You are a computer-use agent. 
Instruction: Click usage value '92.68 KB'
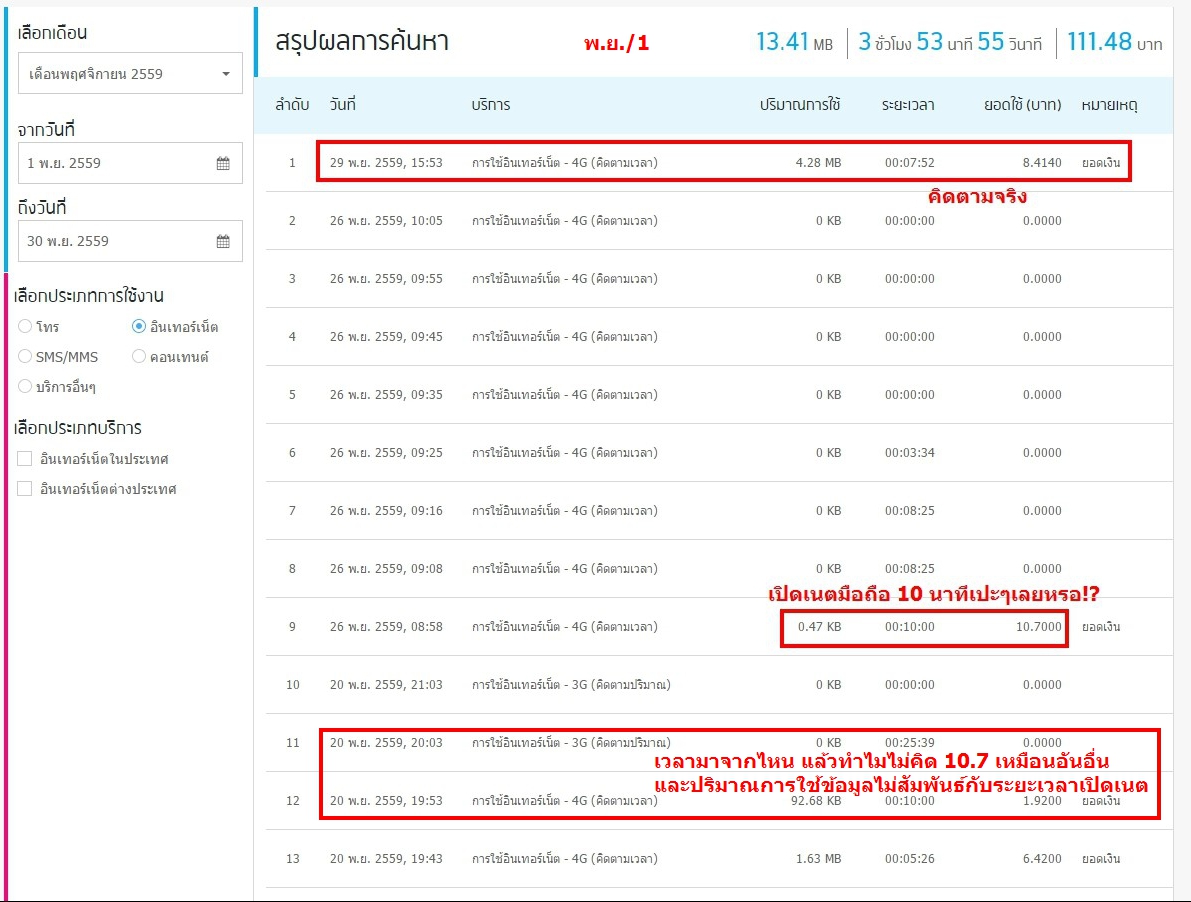point(816,800)
